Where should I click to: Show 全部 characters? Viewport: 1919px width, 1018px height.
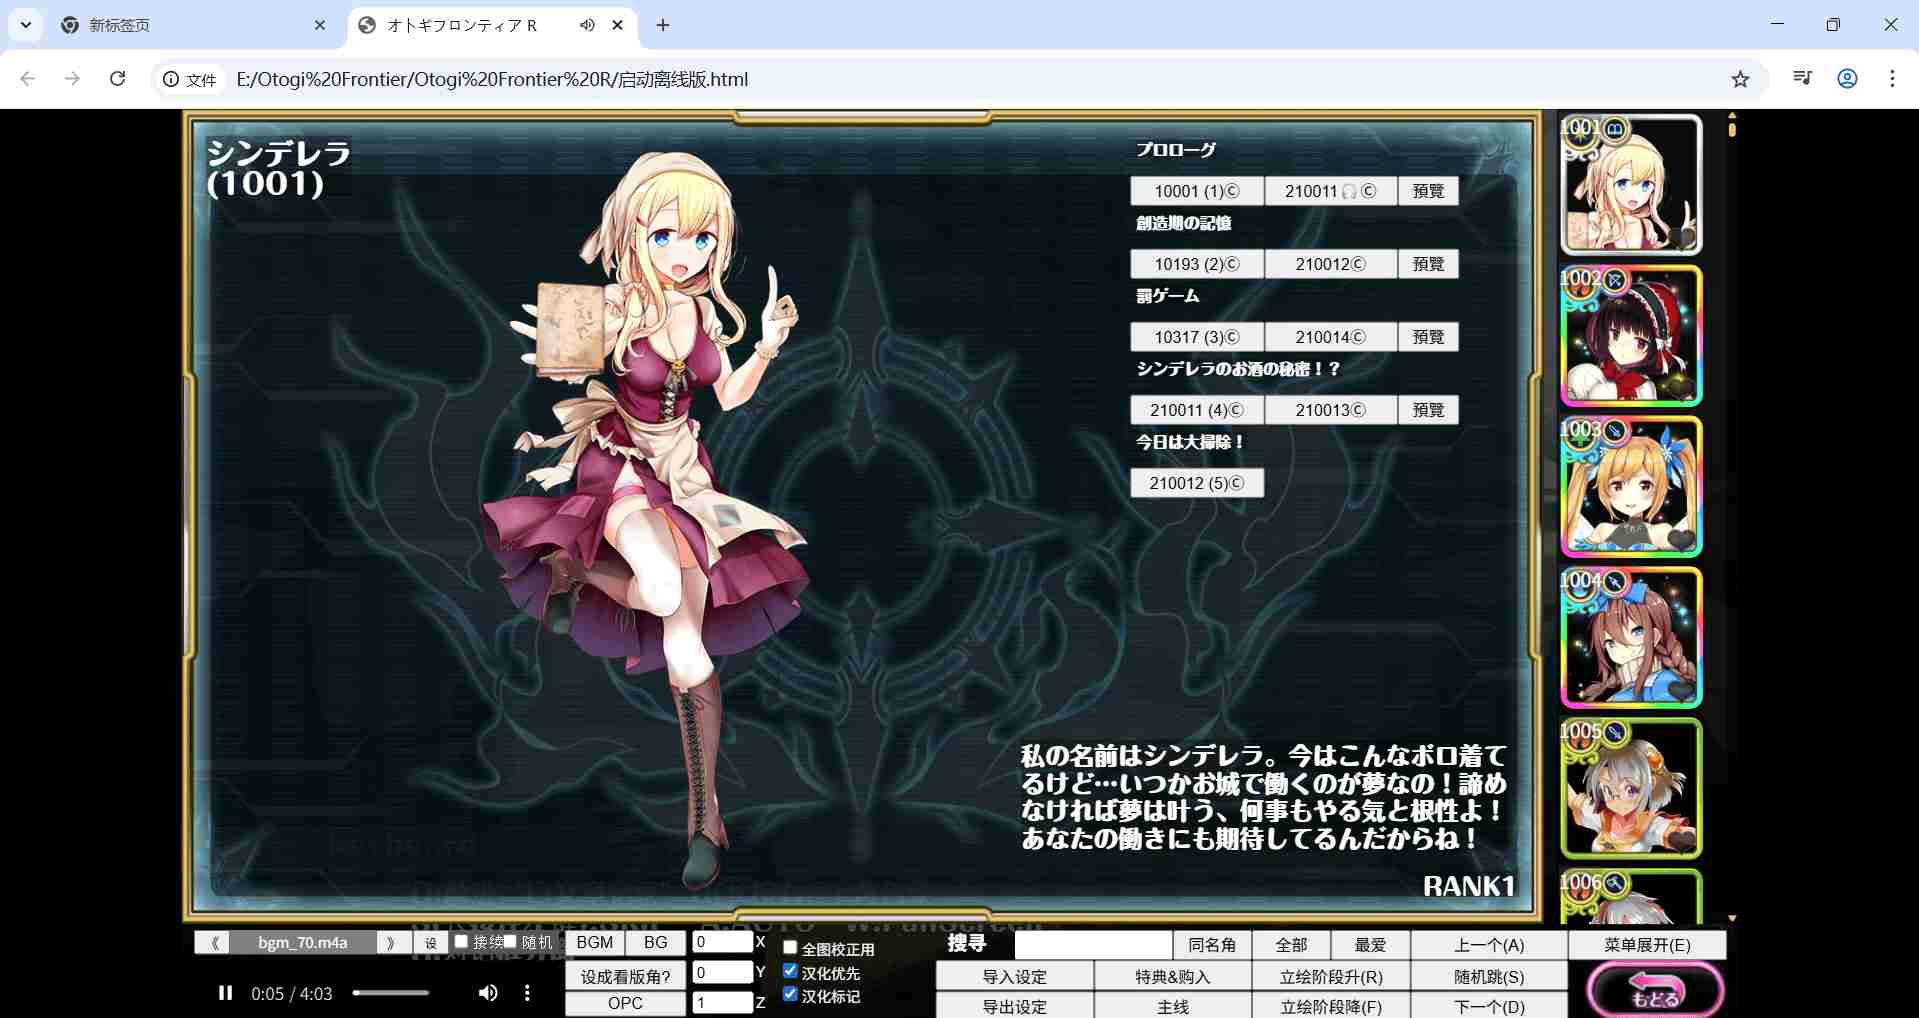point(1291,945)
